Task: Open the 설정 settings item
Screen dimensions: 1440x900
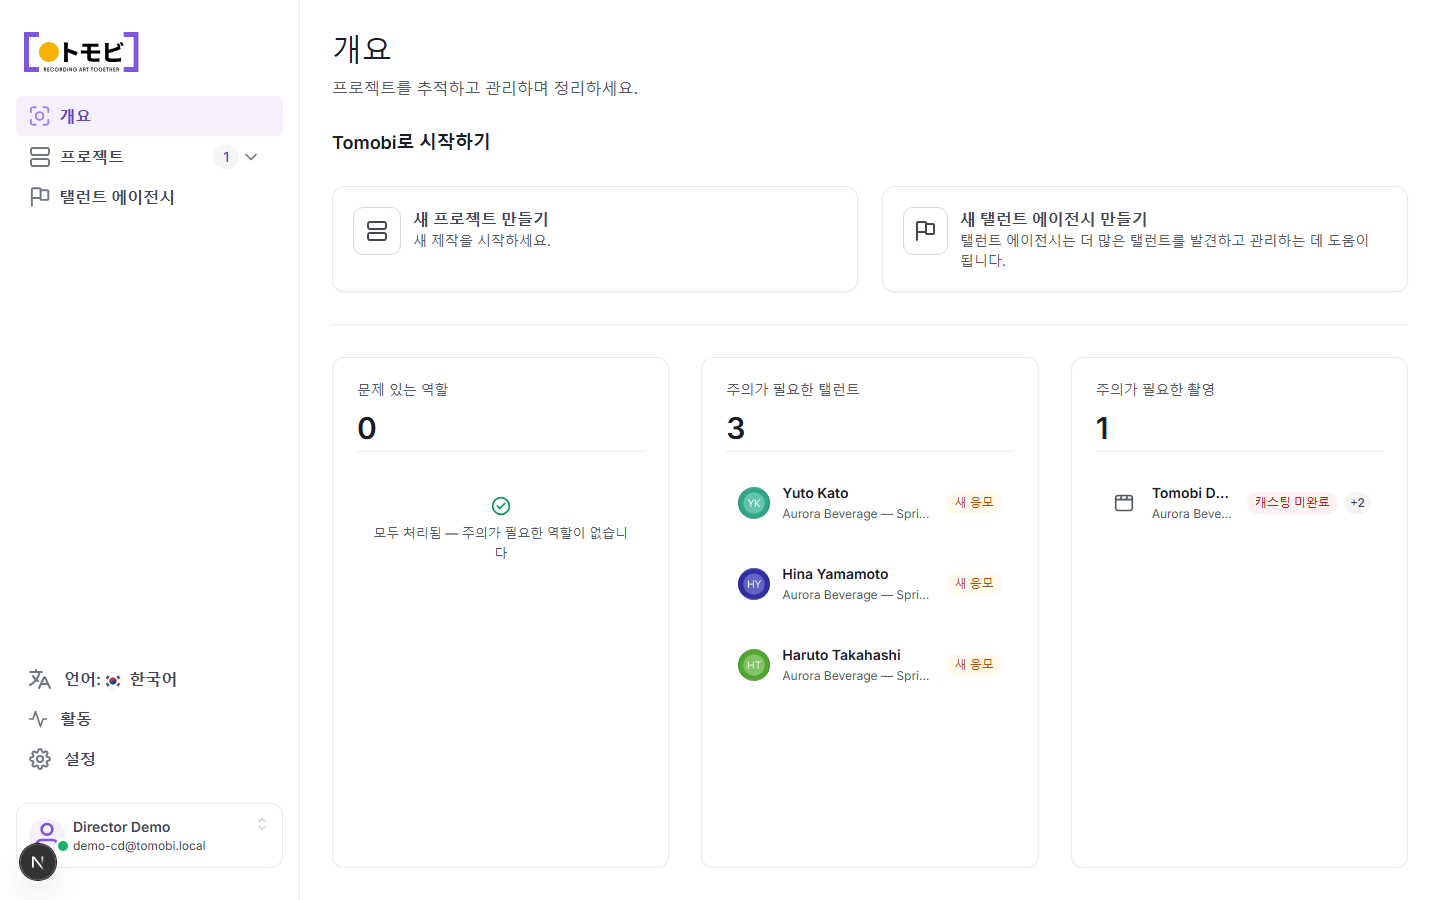Action: coord(149,759)
